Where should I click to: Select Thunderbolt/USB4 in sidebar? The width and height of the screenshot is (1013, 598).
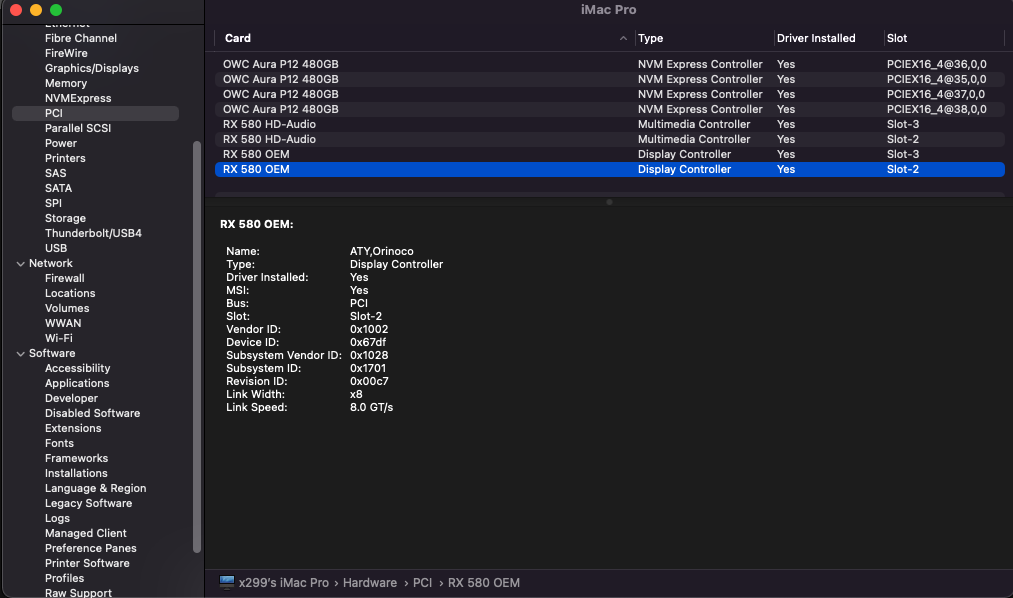[x=93, y=233]
